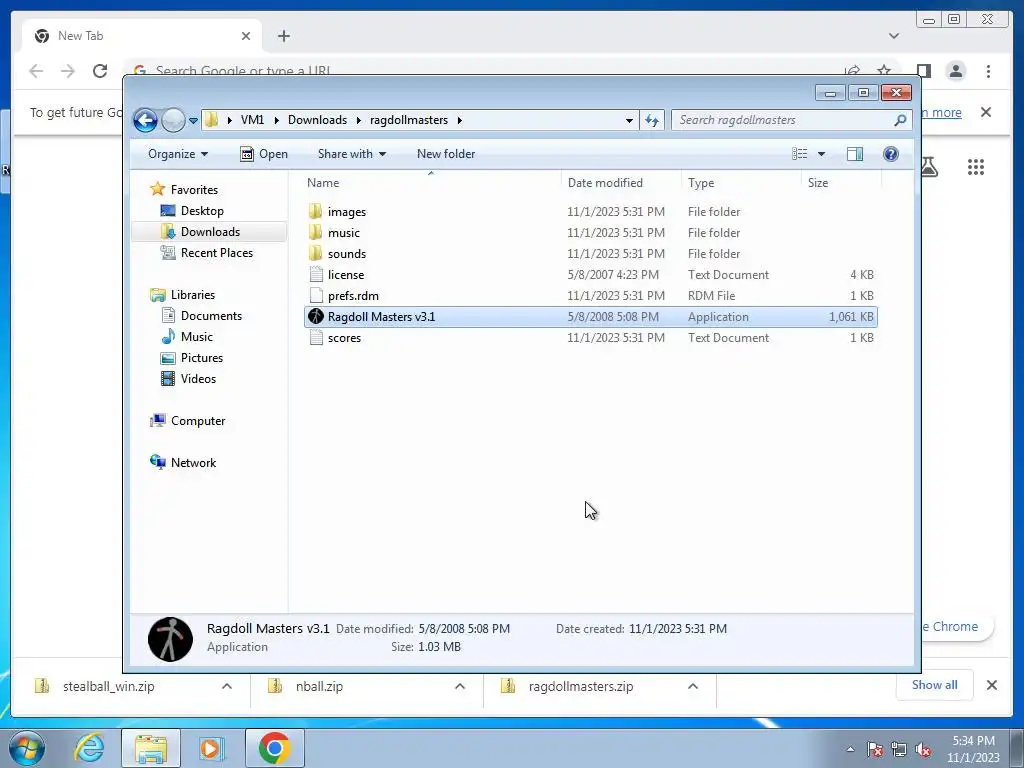Image resolution: width=1024 pixels, height=768 pixels.
Task: Click New folder button
Action: (x=446, y=154)
